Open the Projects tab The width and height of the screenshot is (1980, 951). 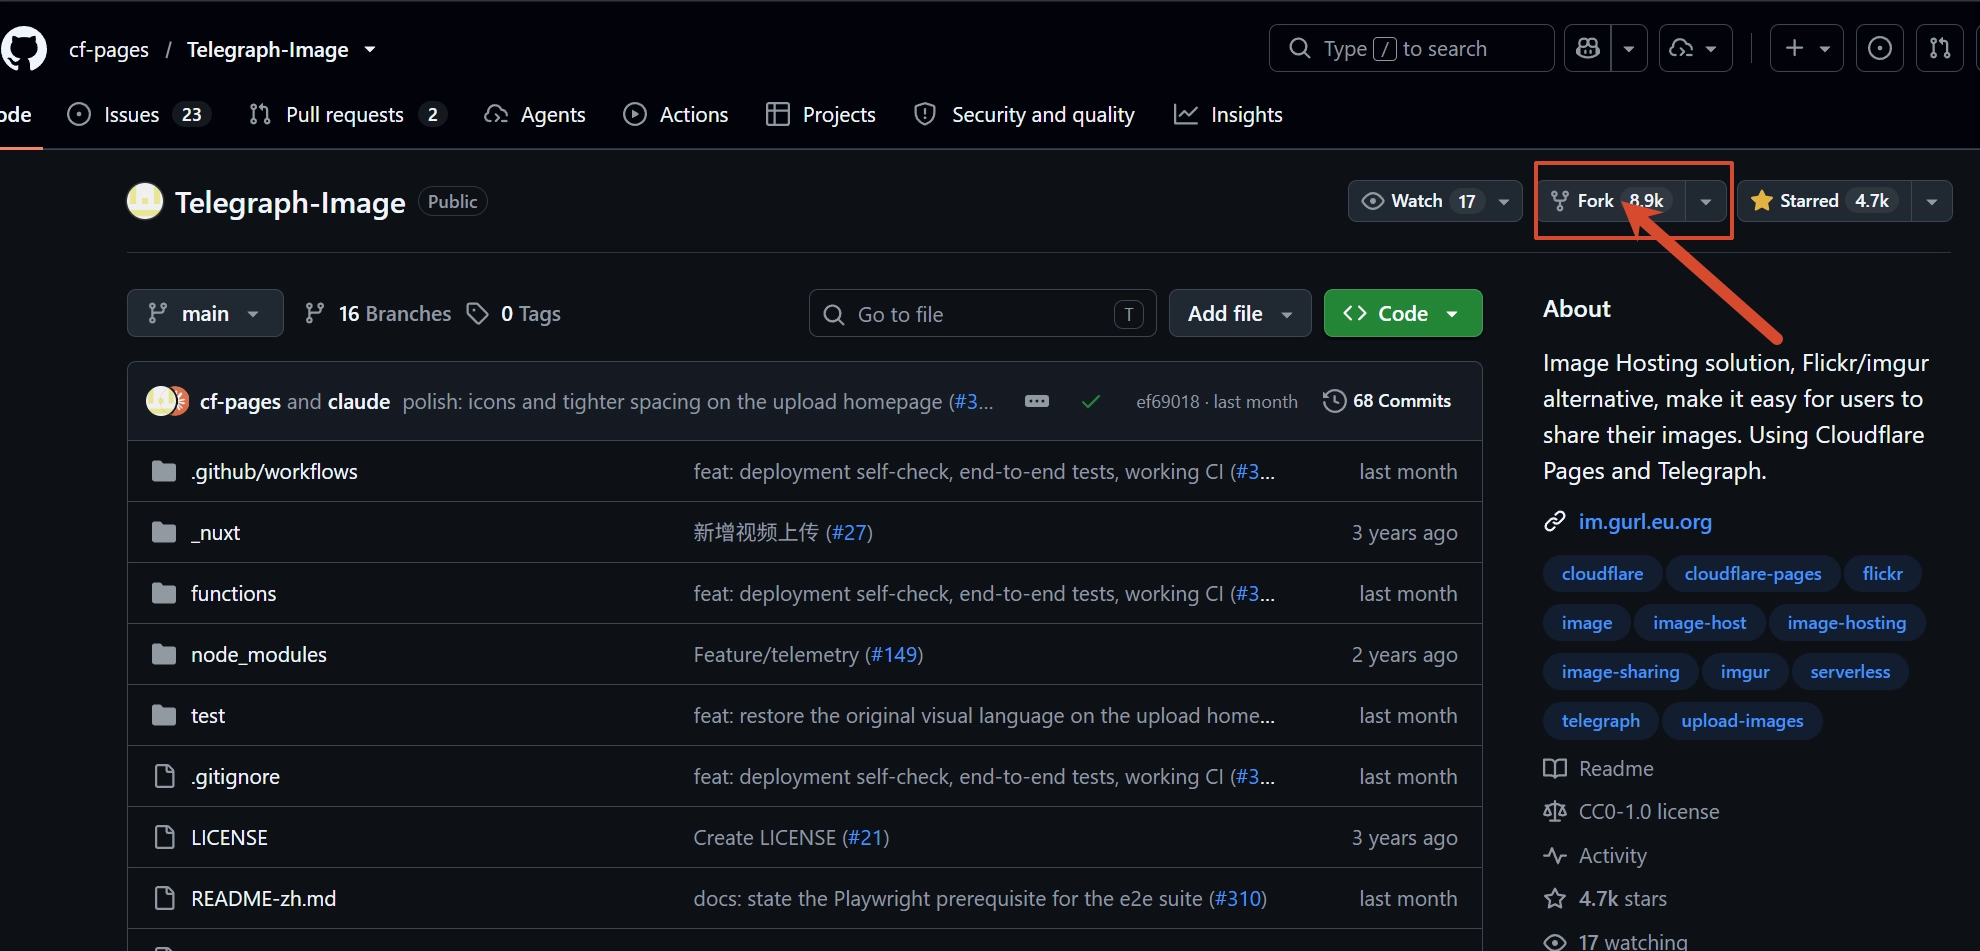(x=820, y=114)
